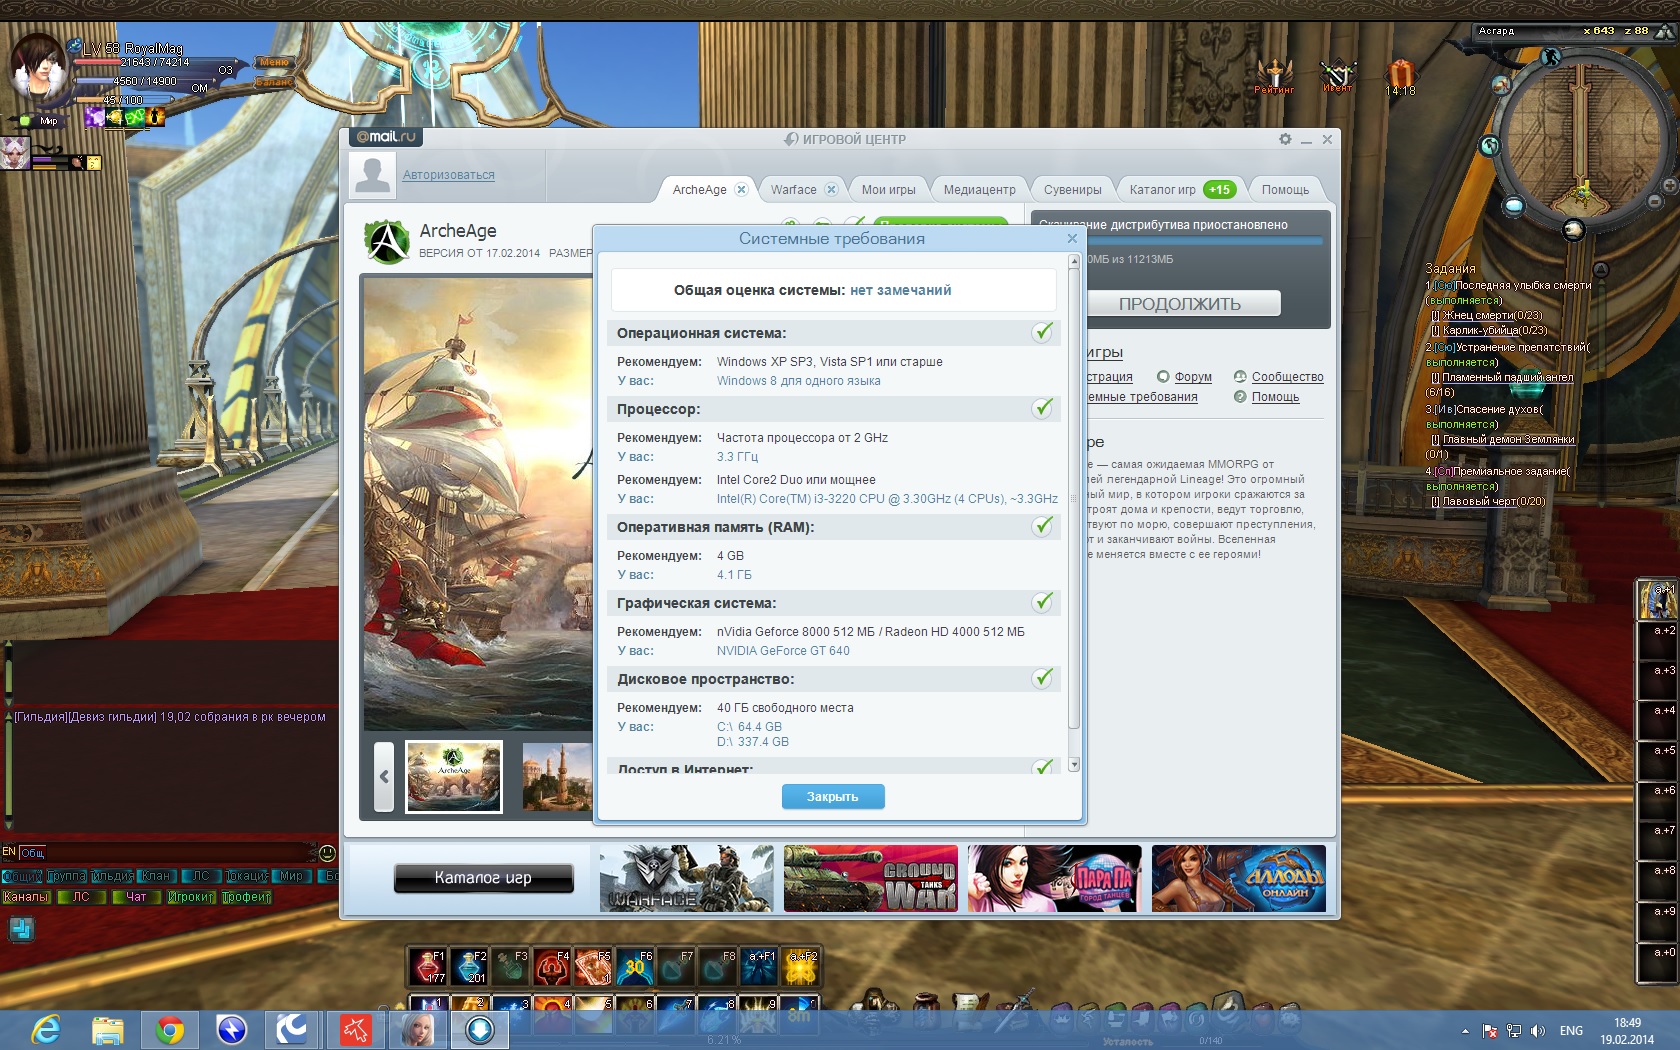Click the running figure icon atop minimap
Viewport: 1680px width, 1050px height.
1551,57
